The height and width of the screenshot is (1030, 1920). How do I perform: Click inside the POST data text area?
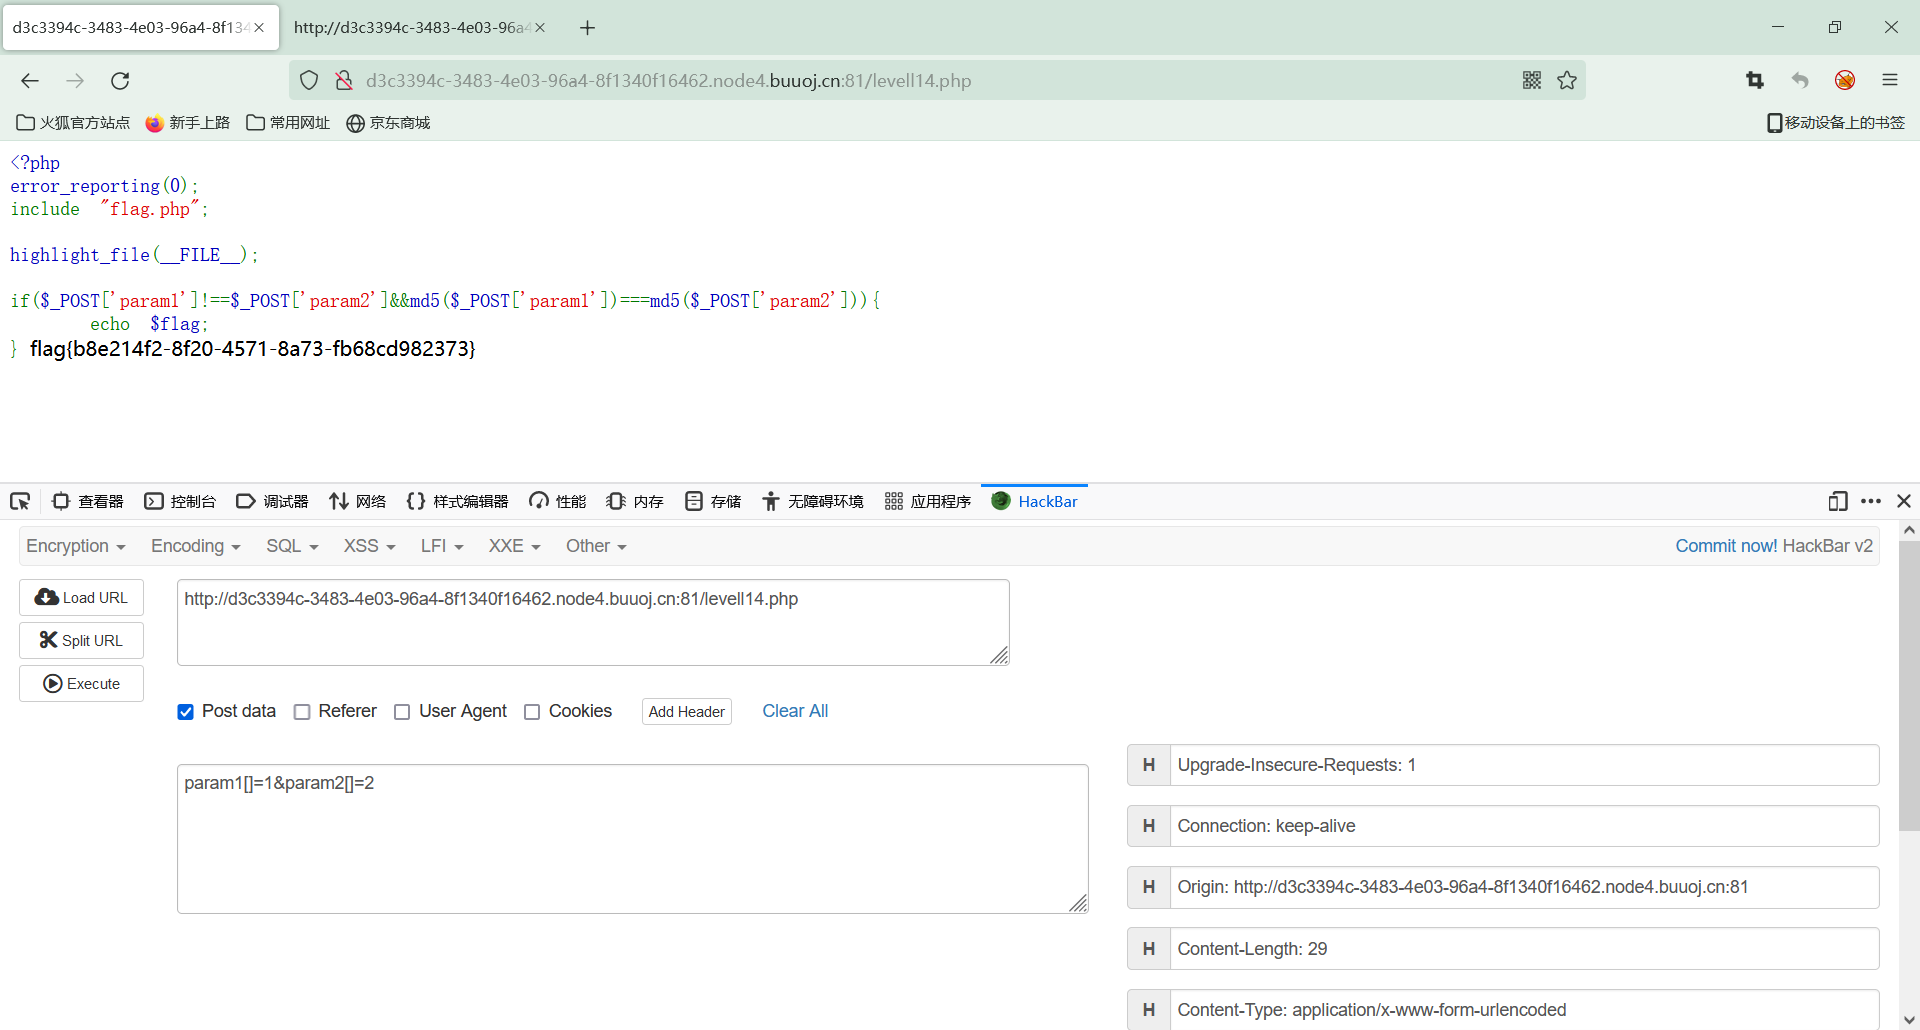pyautogui.click(x=630, y=838)
